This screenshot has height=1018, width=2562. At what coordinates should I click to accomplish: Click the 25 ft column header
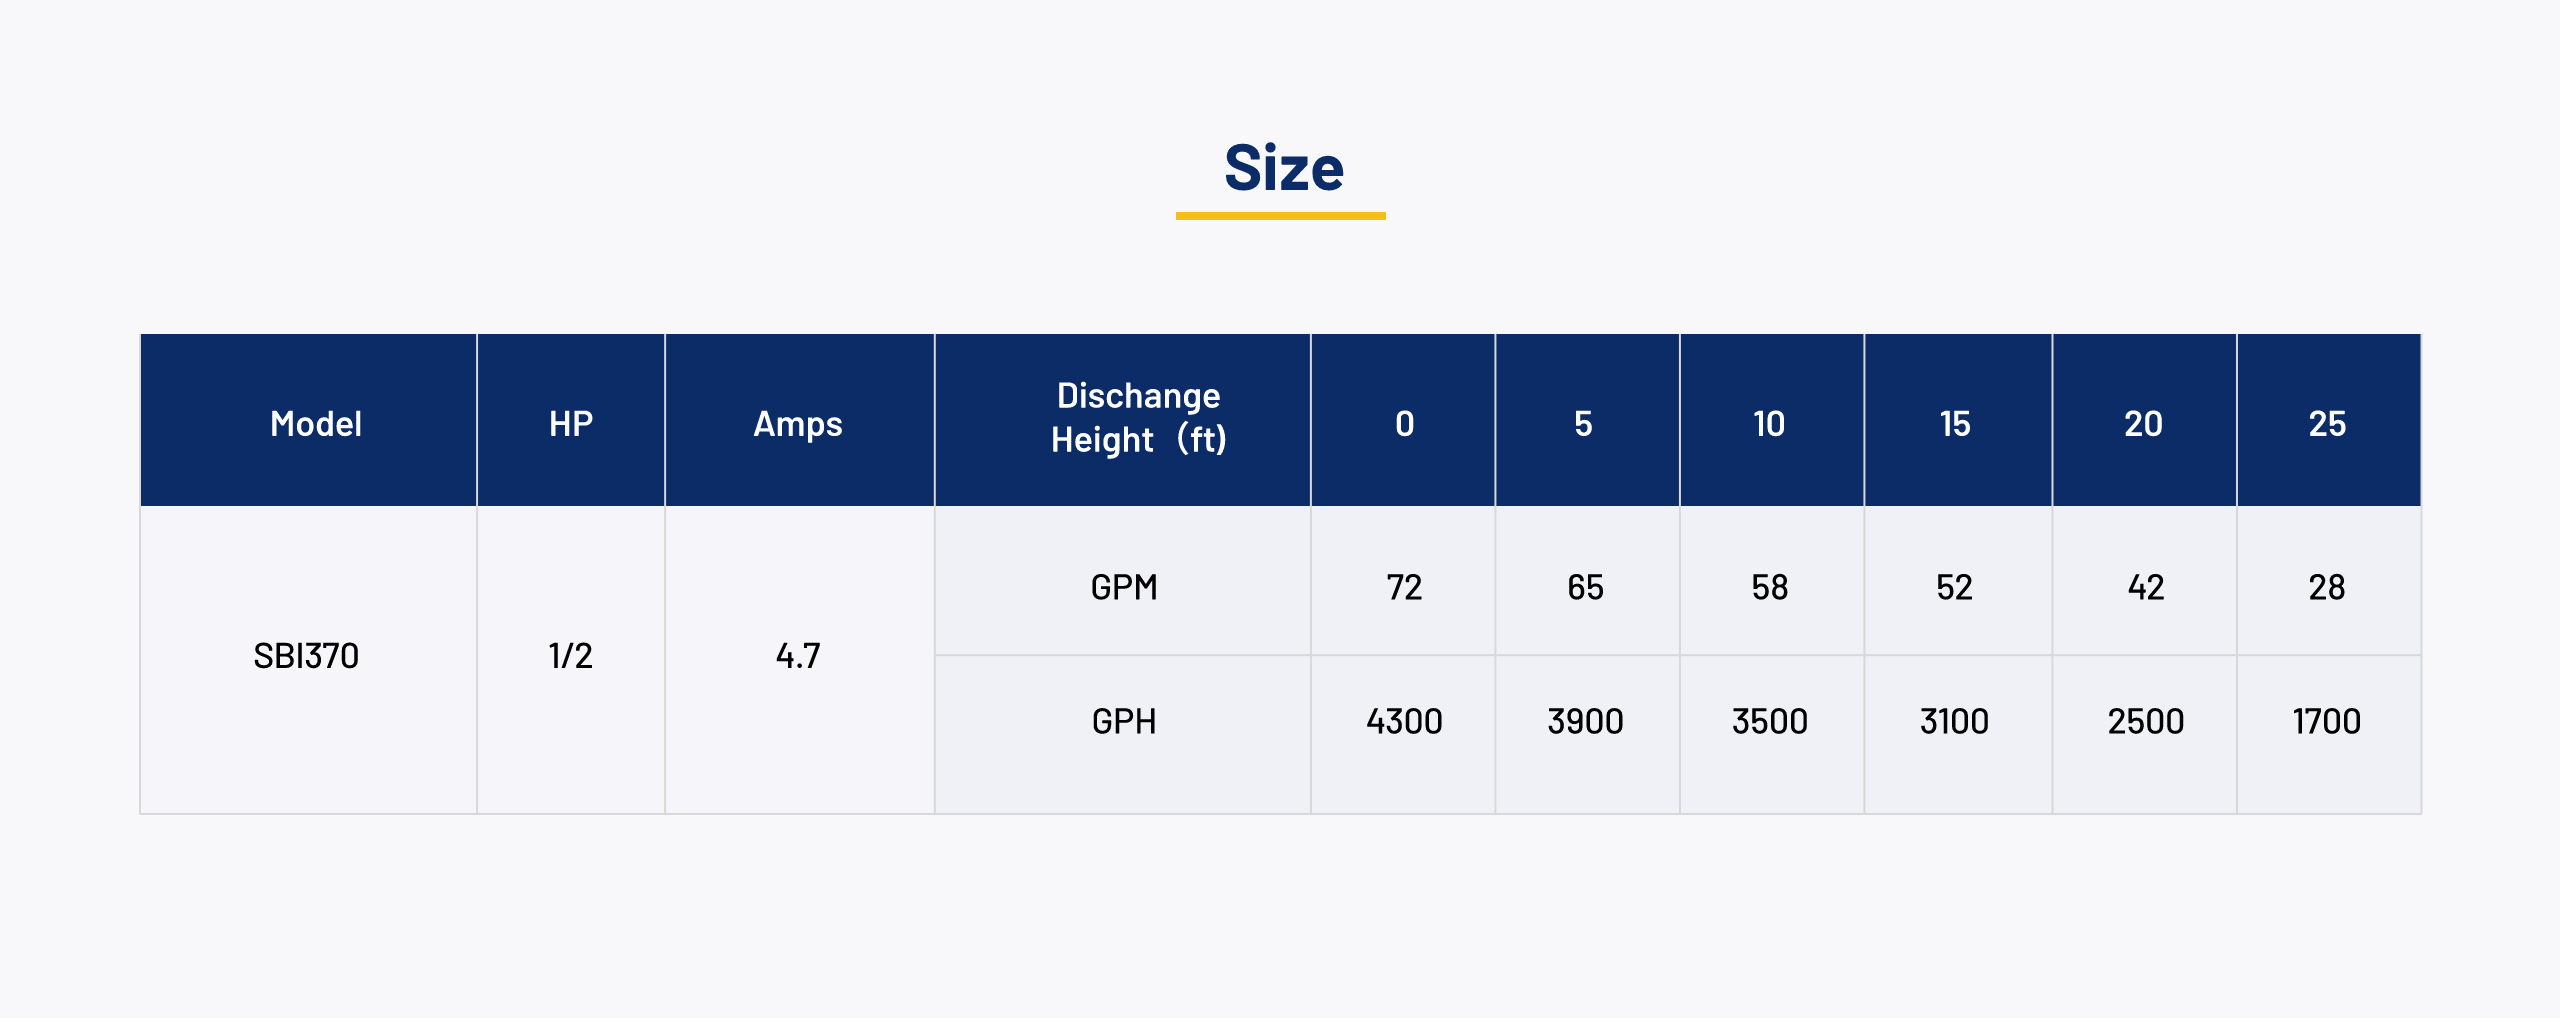(2327, 424)
